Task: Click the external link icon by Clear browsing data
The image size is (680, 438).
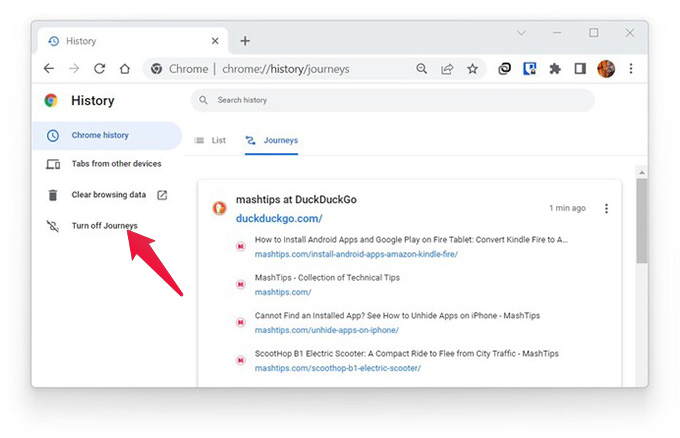Action: coord(162,195)
